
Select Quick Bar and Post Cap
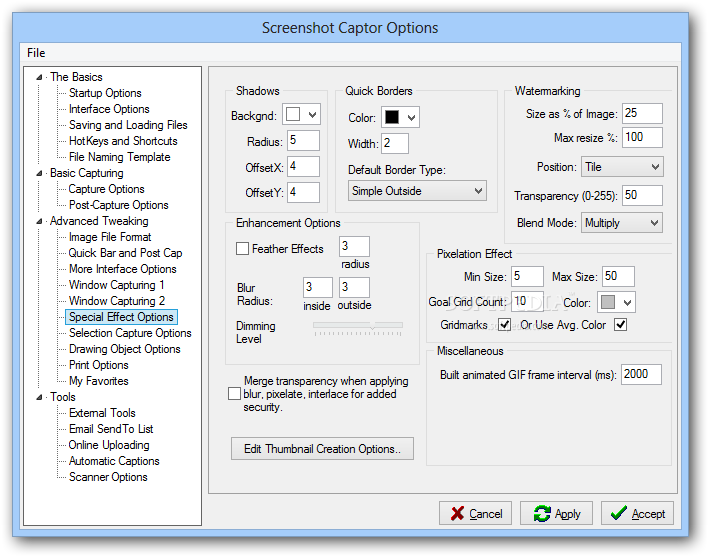(125, 253)
